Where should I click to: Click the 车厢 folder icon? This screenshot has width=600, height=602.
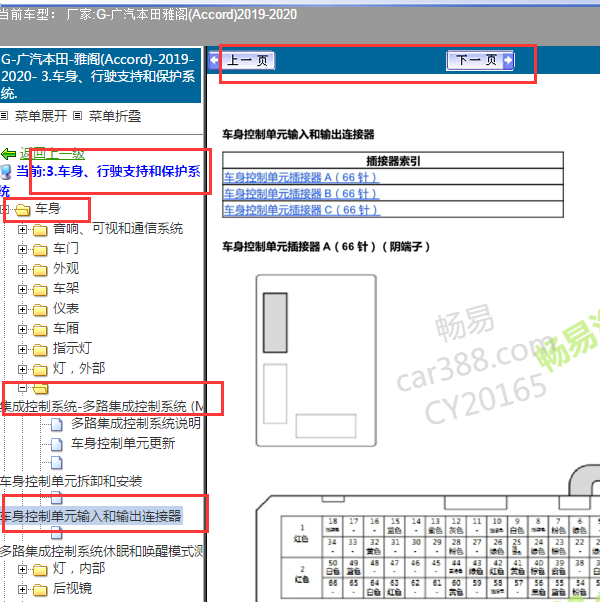point(40,330)
